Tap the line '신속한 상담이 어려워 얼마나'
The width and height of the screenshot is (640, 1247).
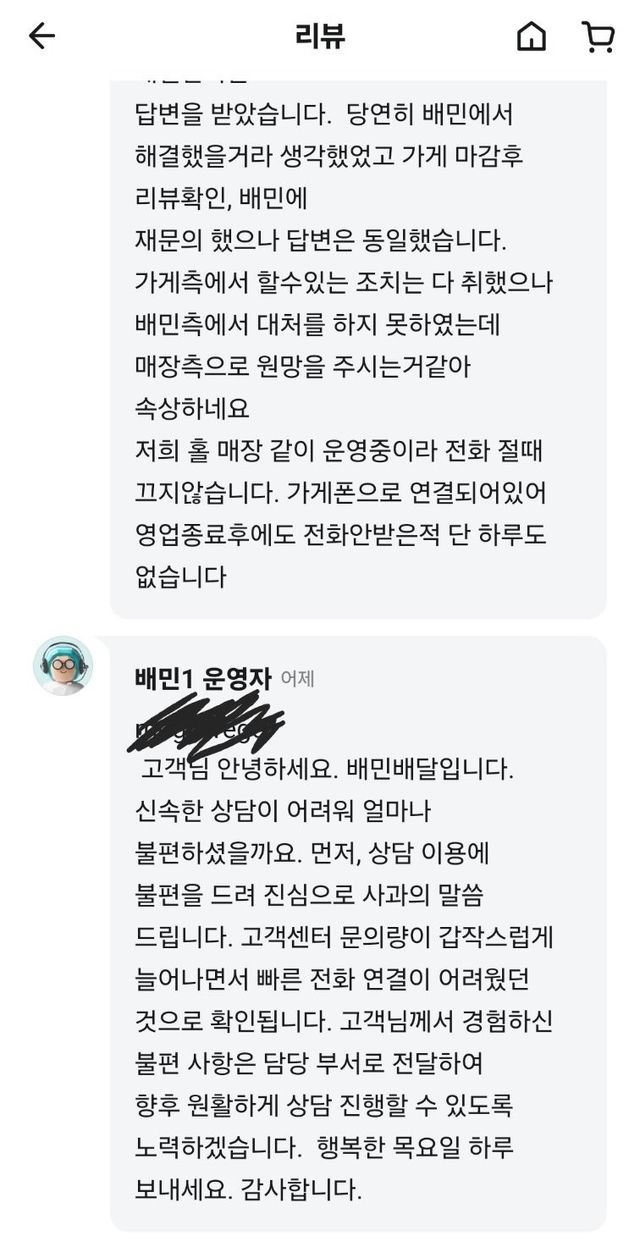click(x=282, y=812)
